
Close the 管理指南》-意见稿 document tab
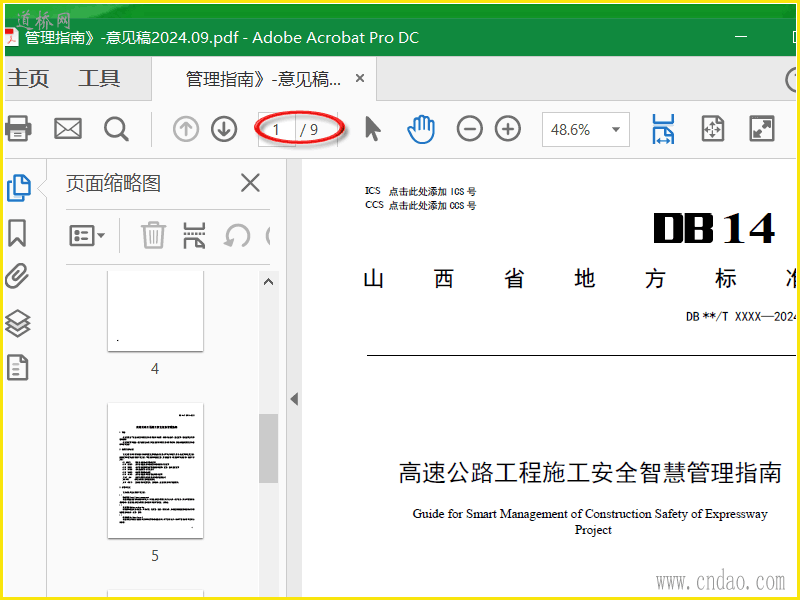point(360,79)
